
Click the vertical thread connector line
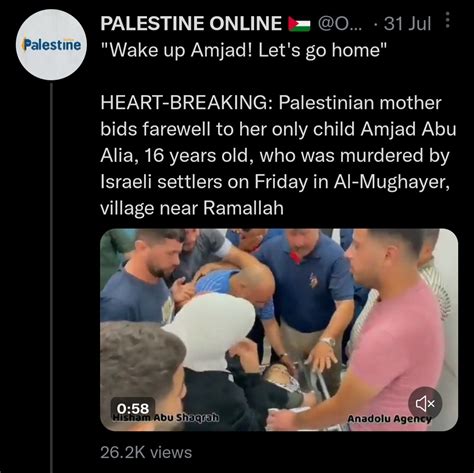[52, 278]
